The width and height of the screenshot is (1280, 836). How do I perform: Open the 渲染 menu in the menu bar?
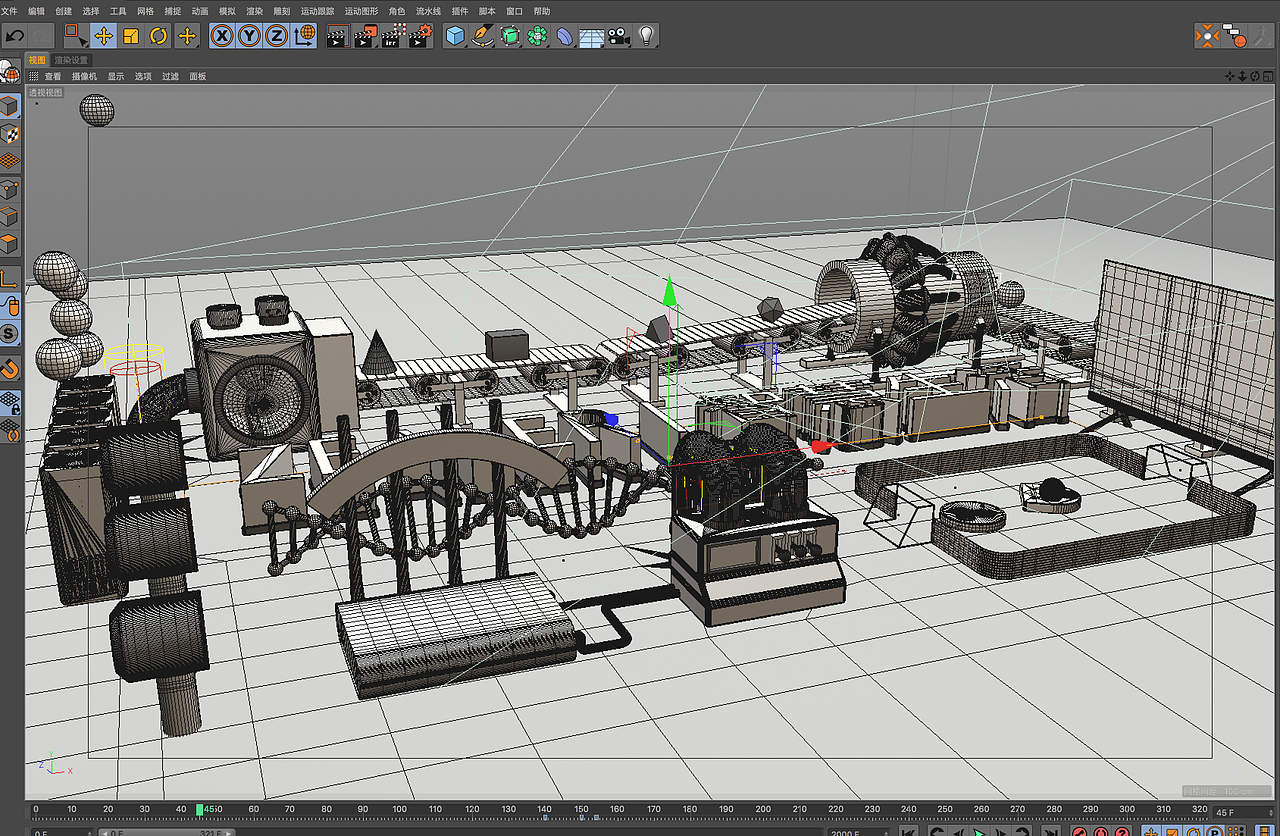[255, 11]
